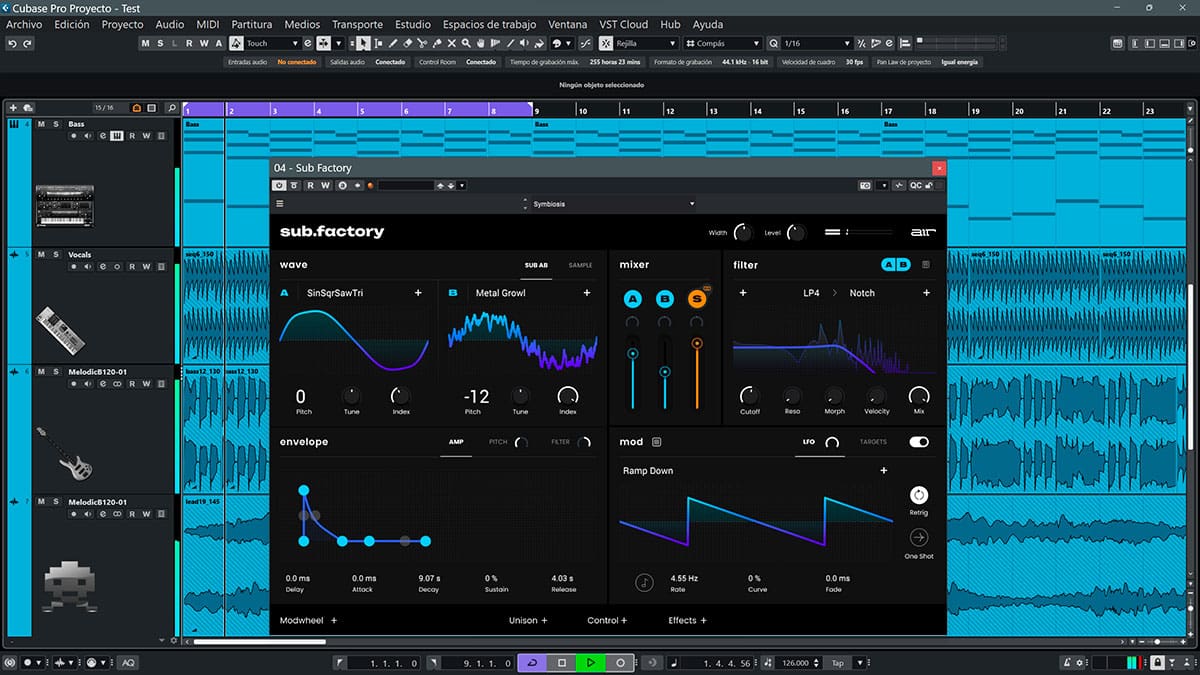Click the redo arrow in the toolbar
This screenshot has width=1200, height=675.
pos(27,43)
